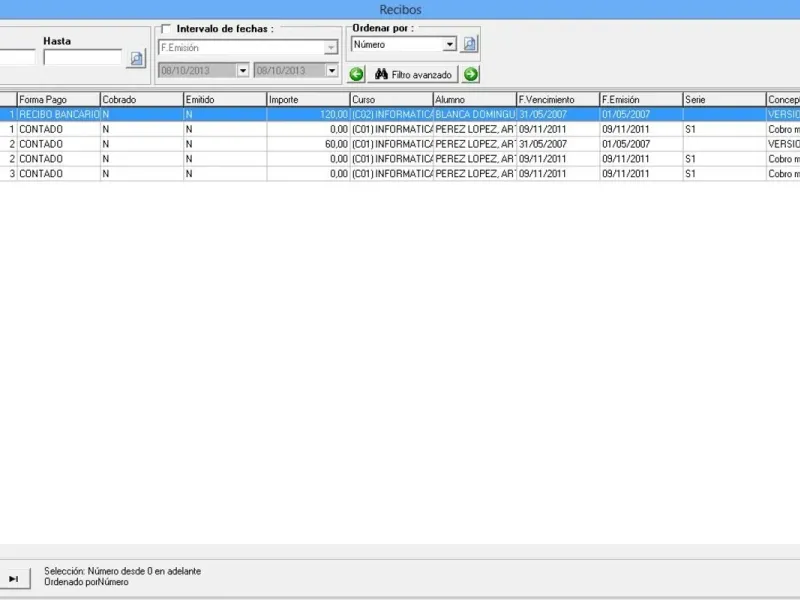Click in the Hasta input field
Viewport: 800px width, 600px height.
click(83, 57)
